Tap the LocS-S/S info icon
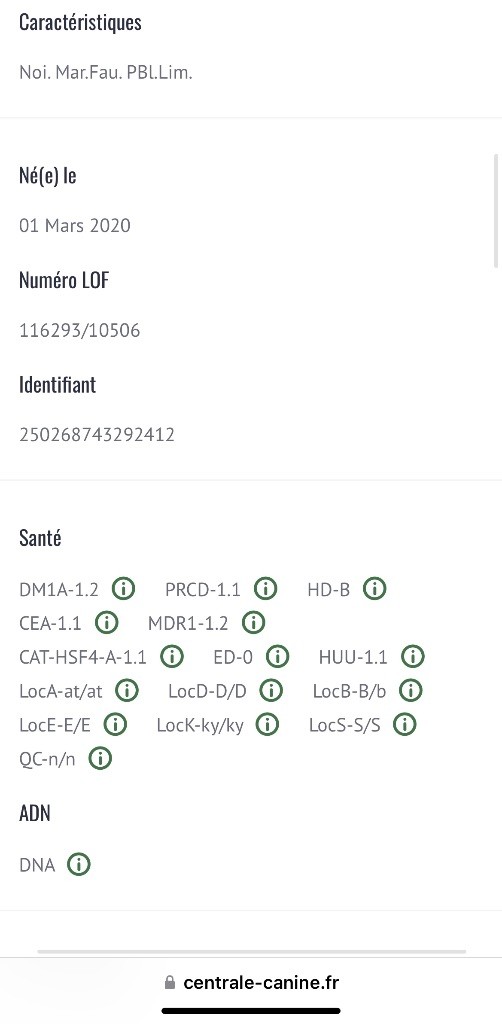Screen dimensions: 502x1024 tap(405, 724)
